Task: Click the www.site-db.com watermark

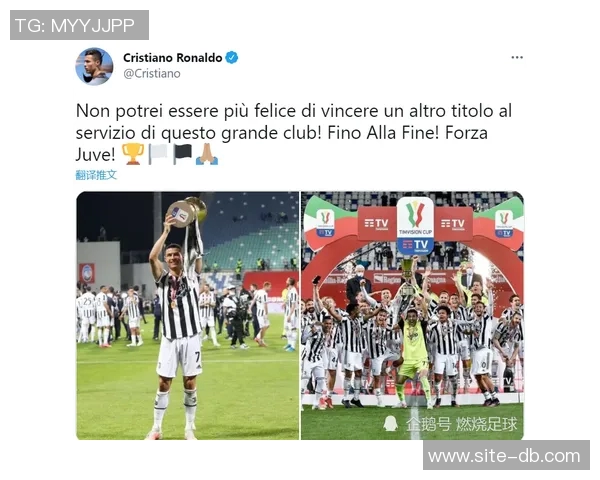Action: (x=506, y=456)
